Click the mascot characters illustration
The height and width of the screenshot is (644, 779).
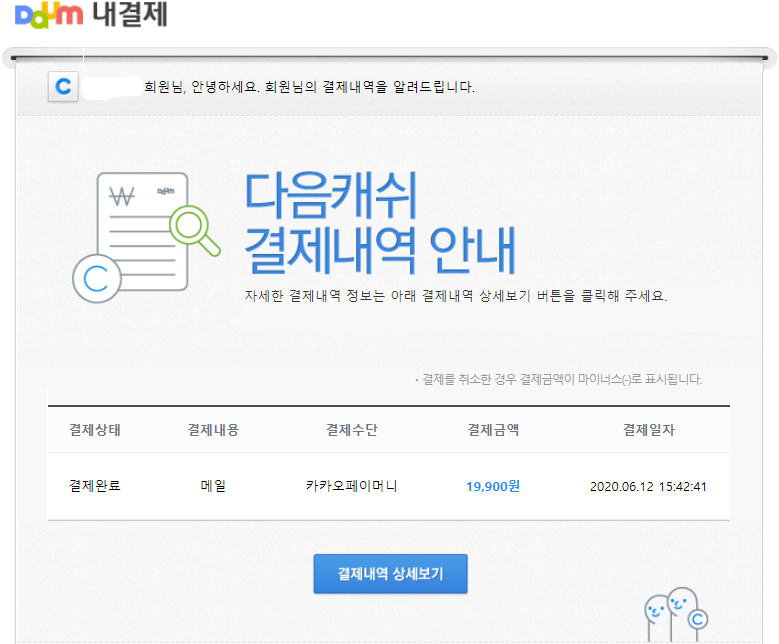tap(676, 615)
